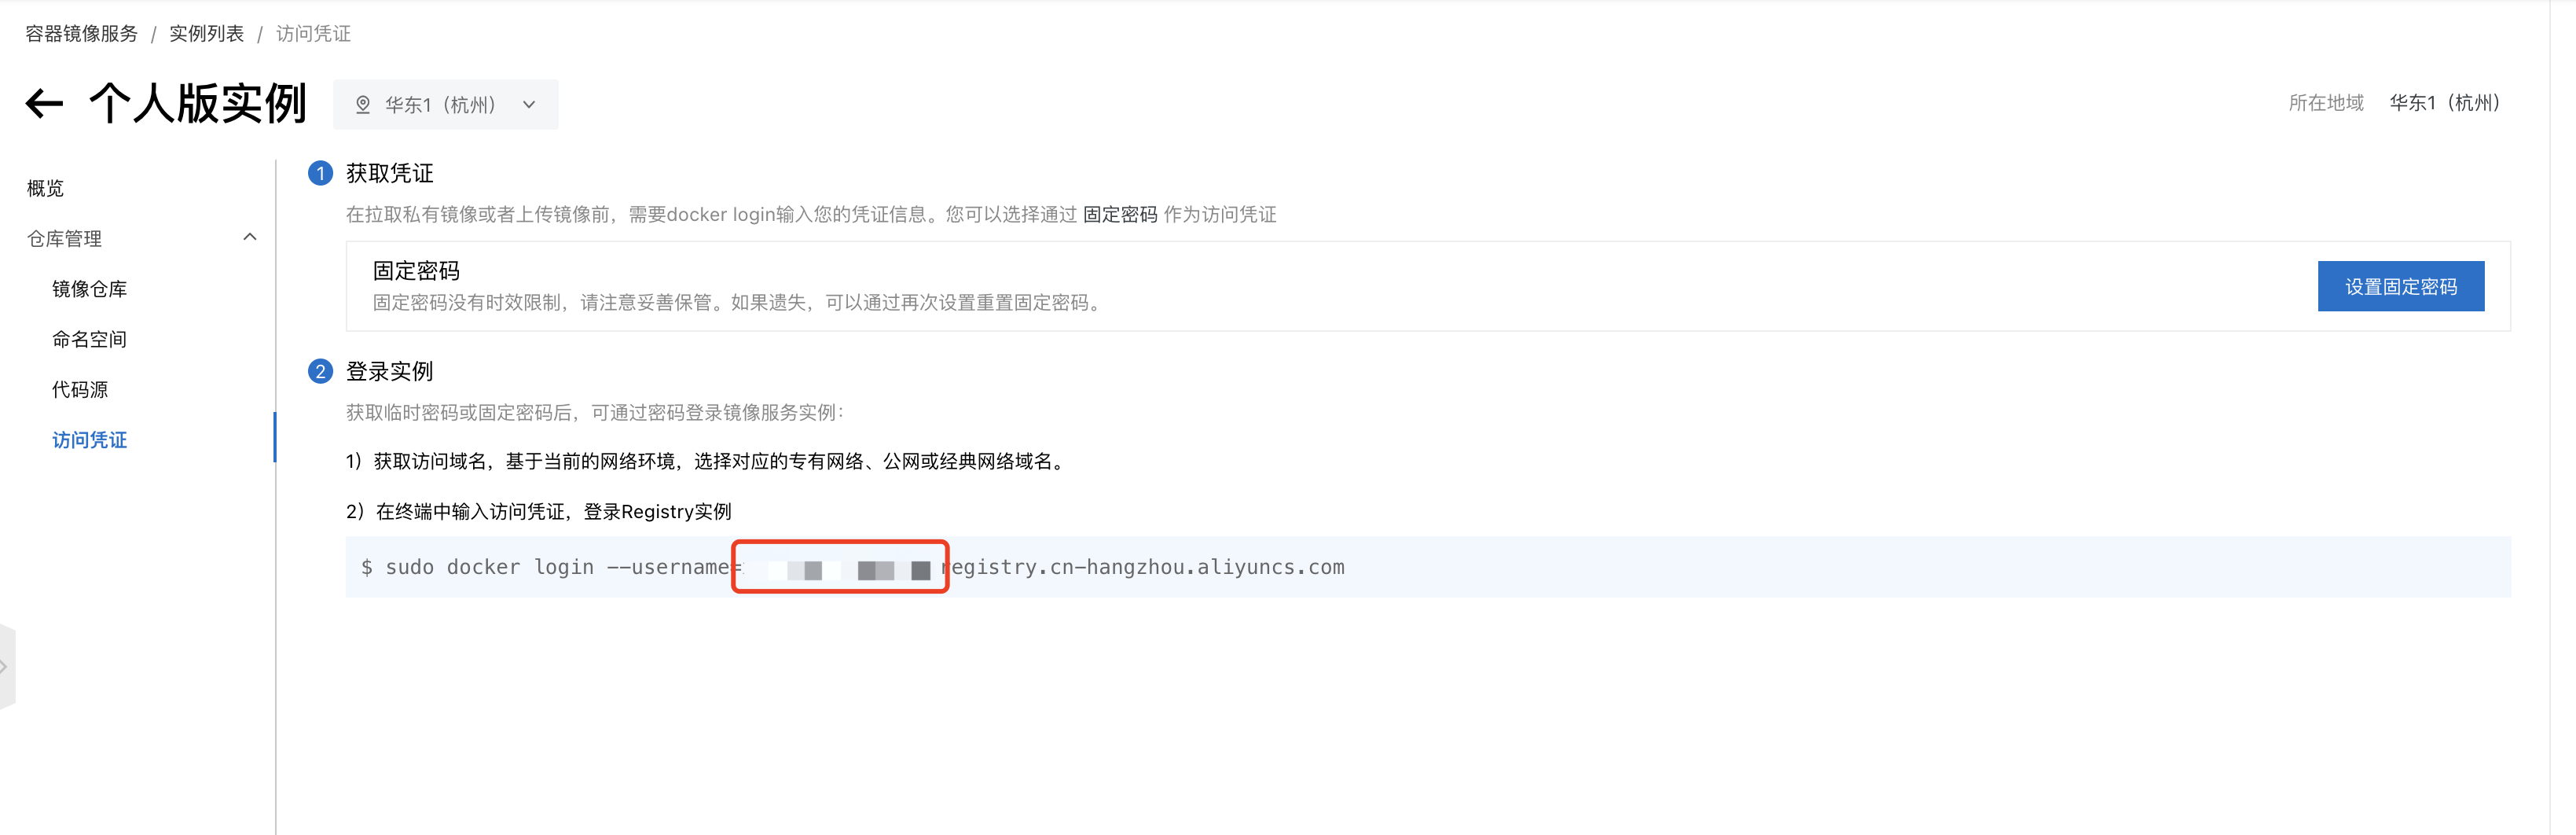Click the blurred username in command
This screenshot has width=2576, height=835.
pos(840,567)
